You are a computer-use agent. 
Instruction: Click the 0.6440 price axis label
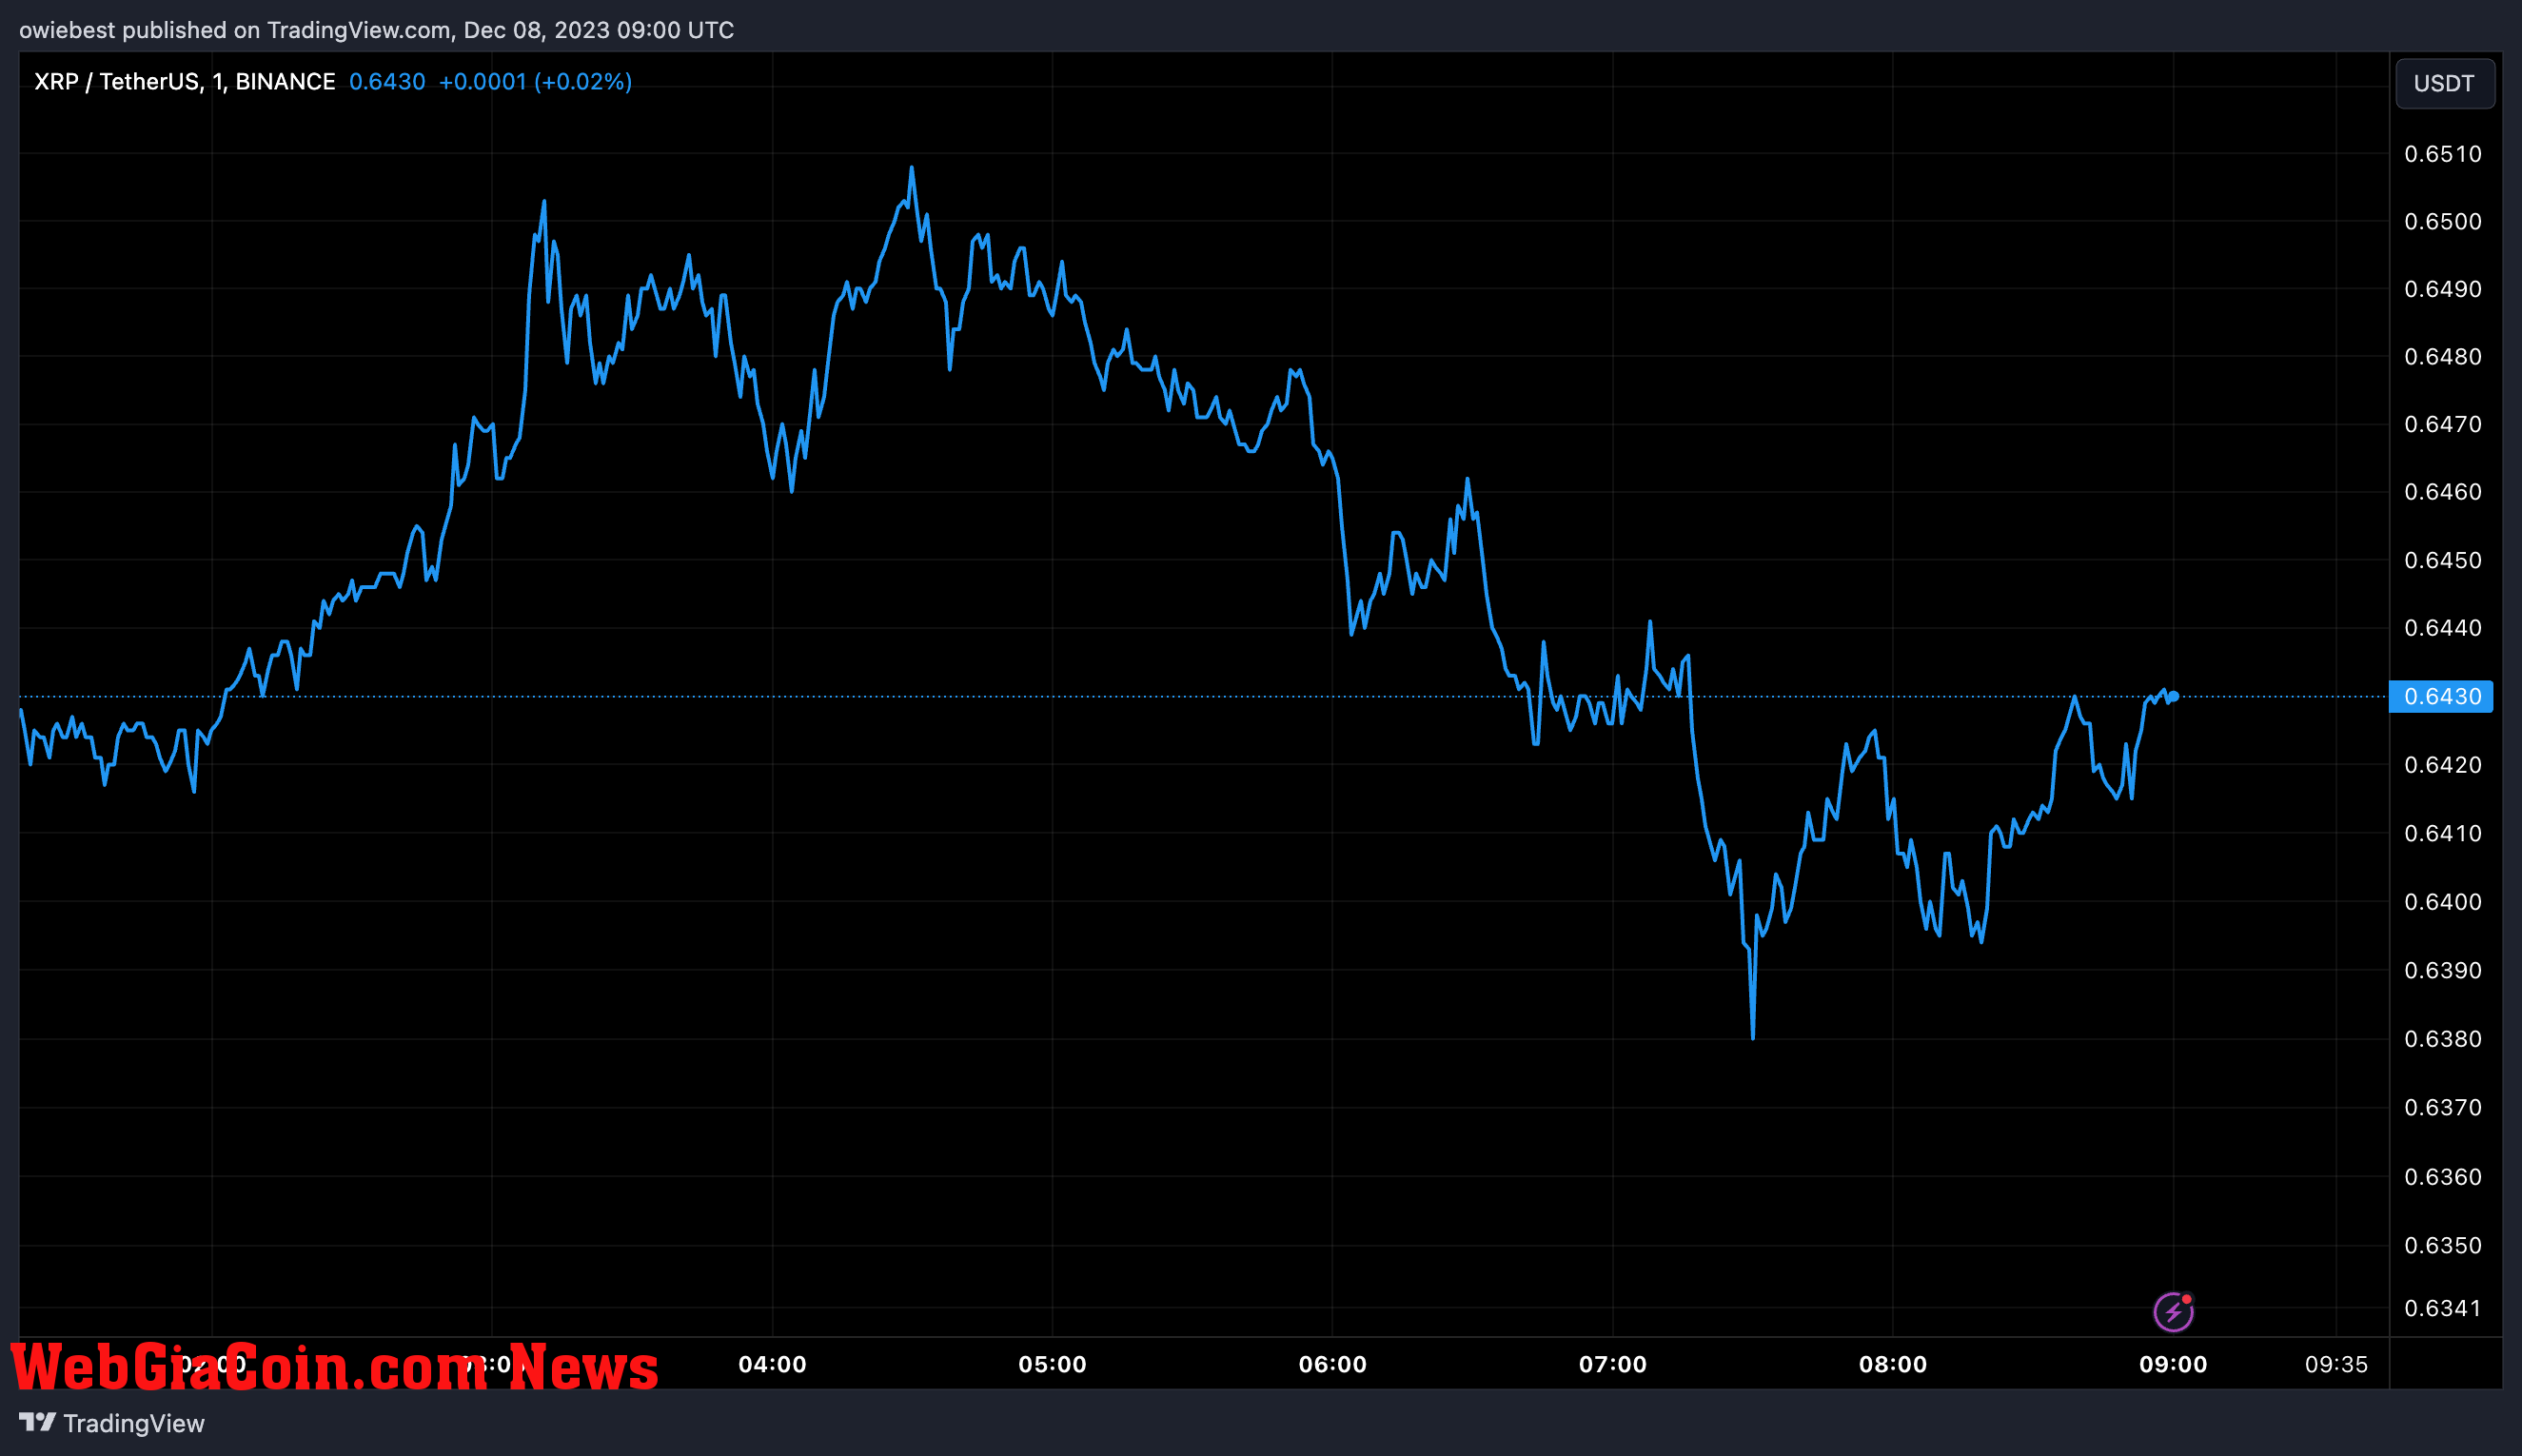pos(2442,628)
